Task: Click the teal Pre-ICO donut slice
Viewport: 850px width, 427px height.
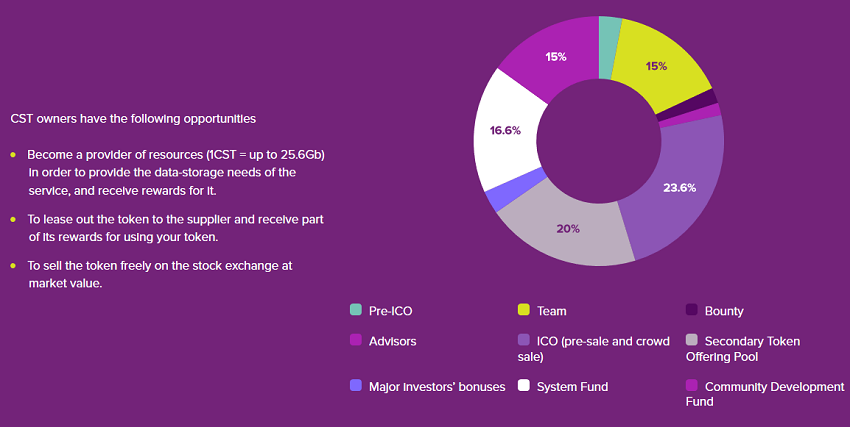Action: click(609, 32)
